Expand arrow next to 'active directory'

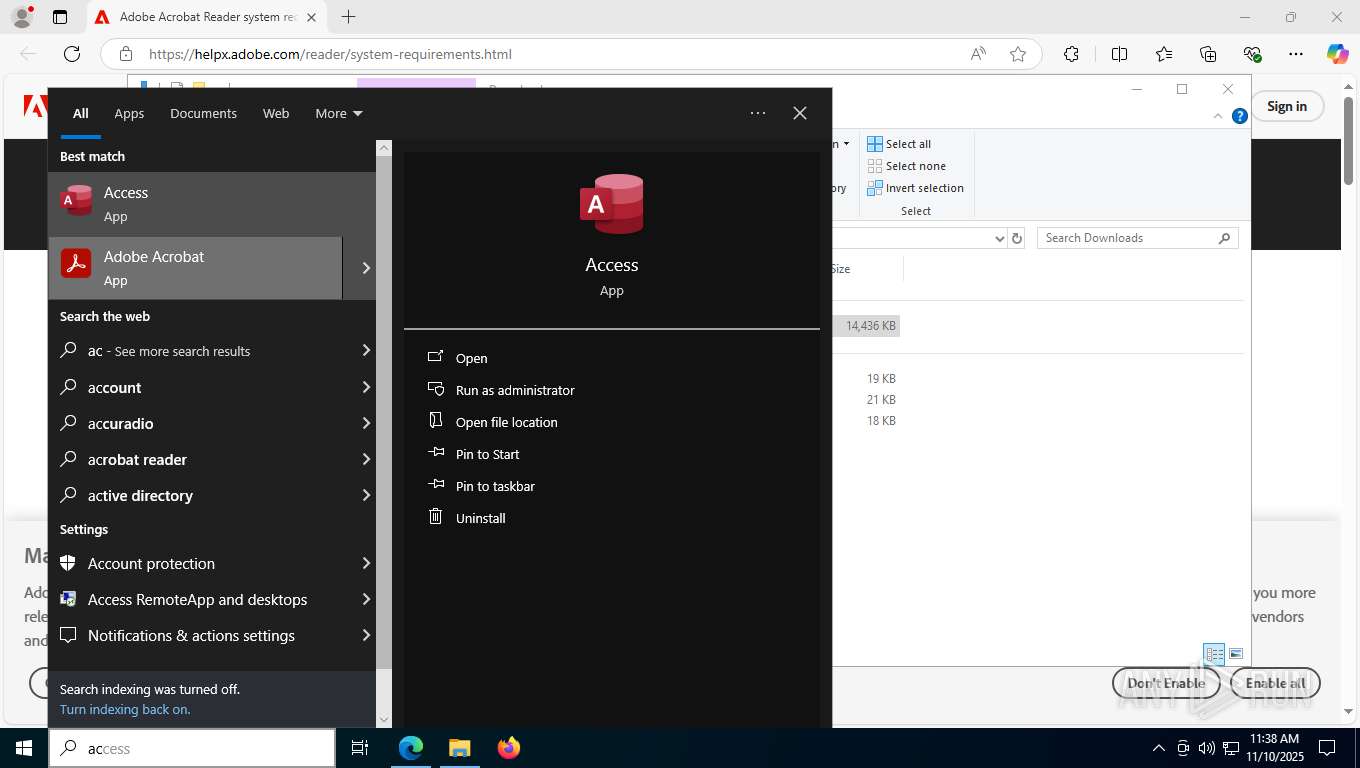pos(366,495)
